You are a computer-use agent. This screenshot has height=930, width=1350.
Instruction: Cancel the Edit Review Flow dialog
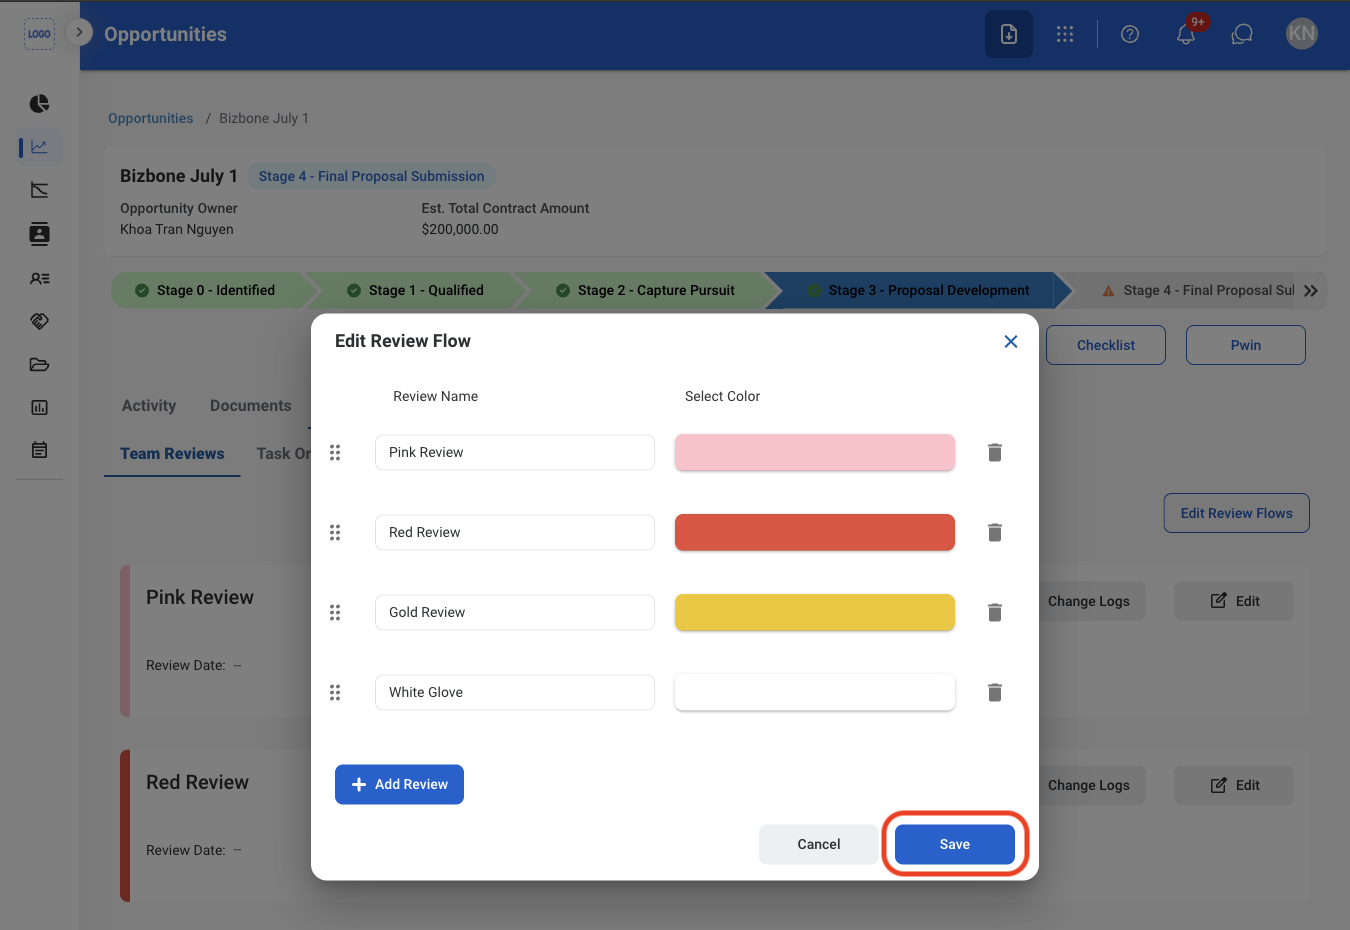(819, 844)
